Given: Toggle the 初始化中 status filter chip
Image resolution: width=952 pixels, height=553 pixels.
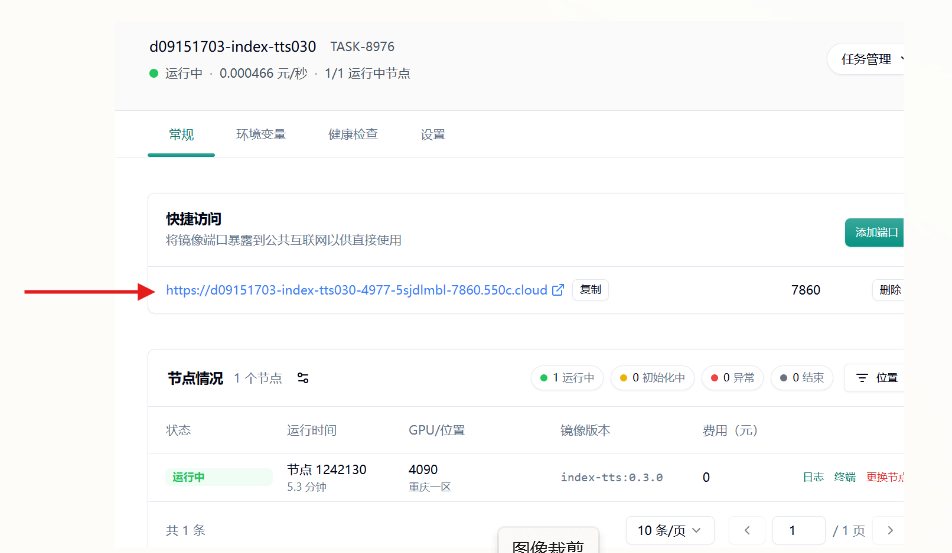Looking at the screenshot, I should pos(652,378).
